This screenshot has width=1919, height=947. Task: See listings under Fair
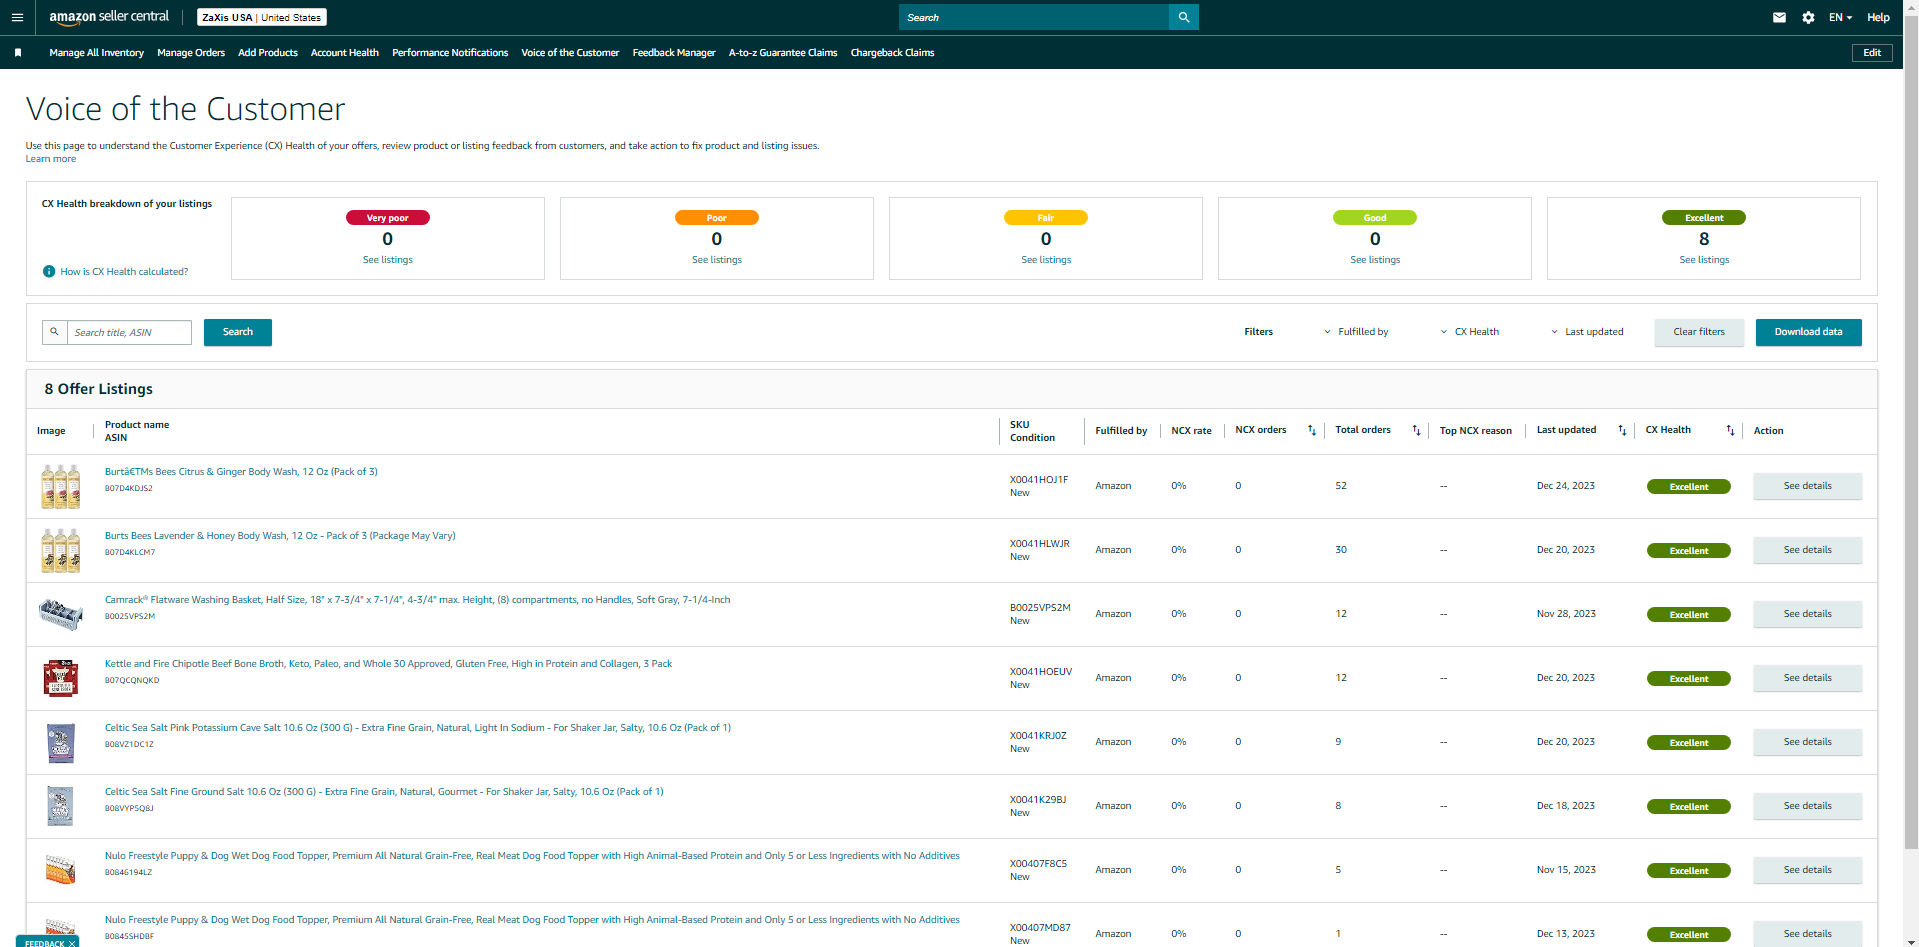[1046, 260]
